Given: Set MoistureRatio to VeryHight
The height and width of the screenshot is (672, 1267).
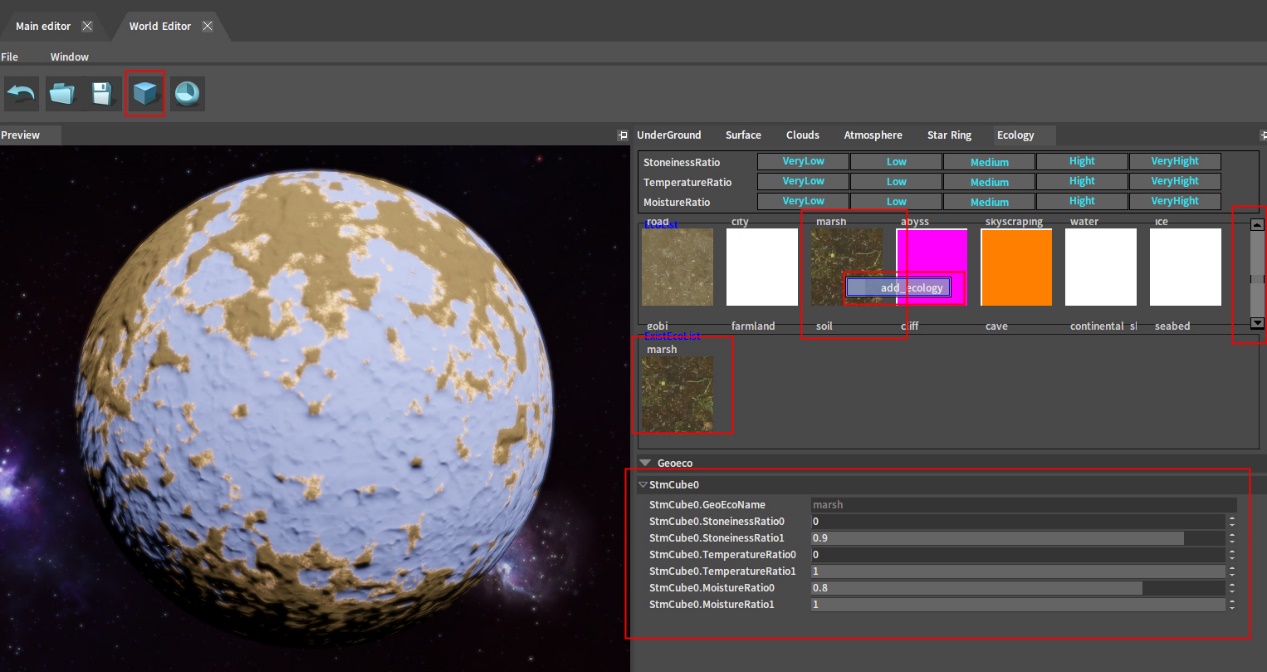Looking at the screenshot, I should 1174,201.
